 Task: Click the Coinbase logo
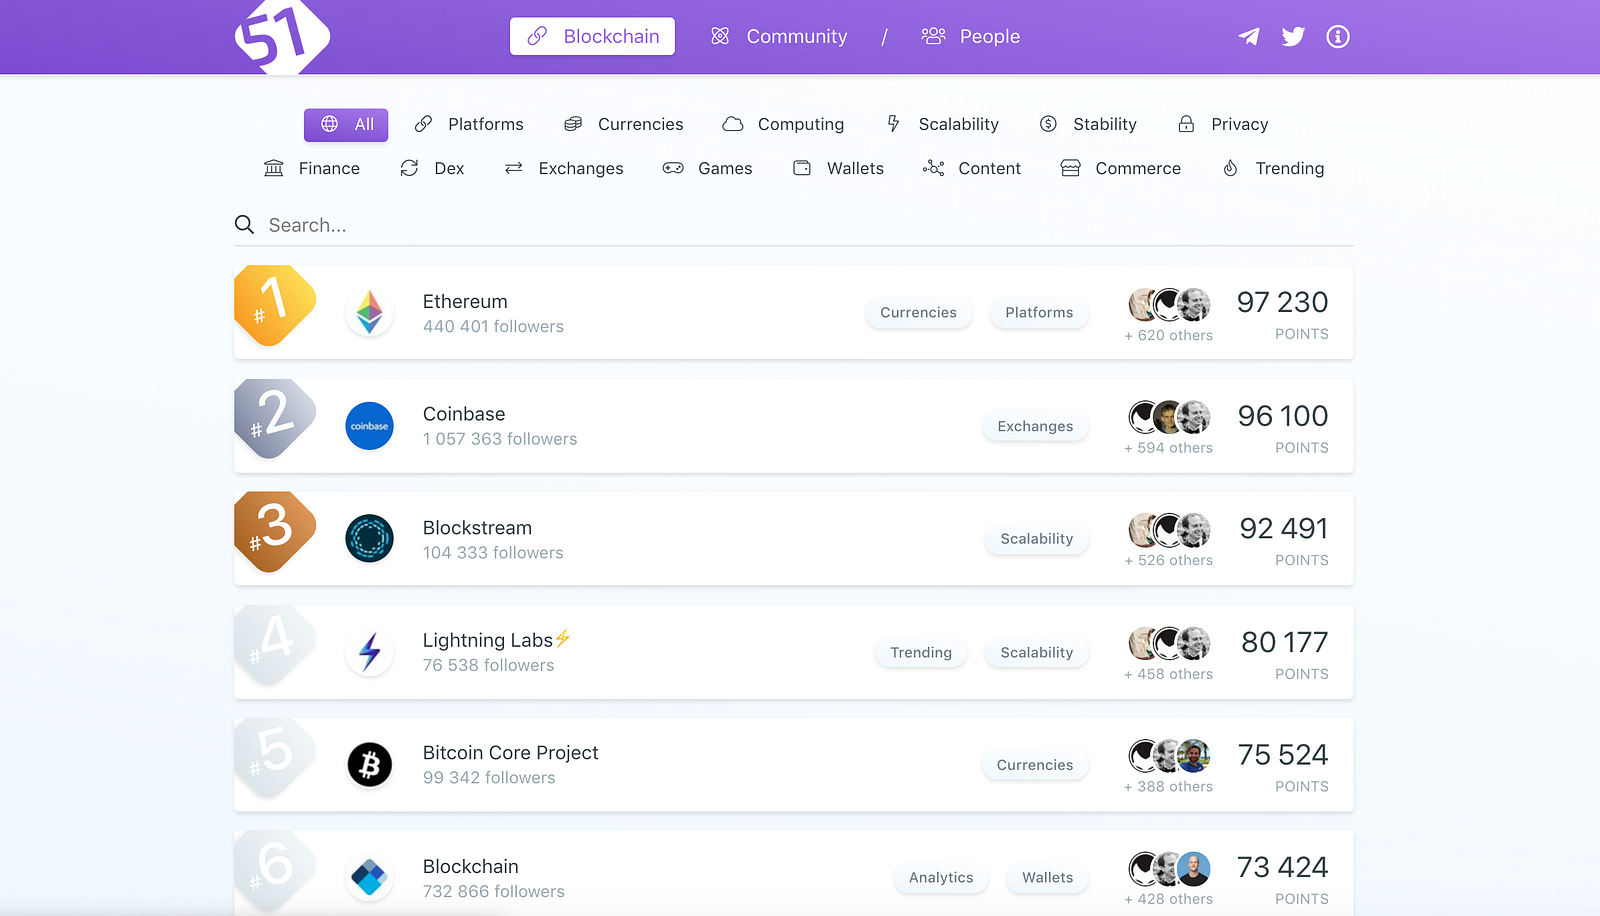(x=370, y=426)
